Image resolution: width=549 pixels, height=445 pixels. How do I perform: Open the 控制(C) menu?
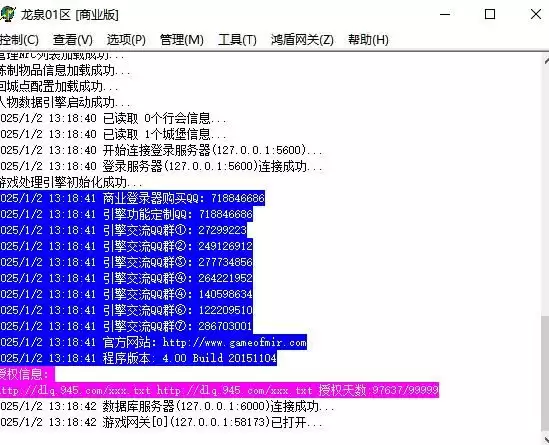19,40
